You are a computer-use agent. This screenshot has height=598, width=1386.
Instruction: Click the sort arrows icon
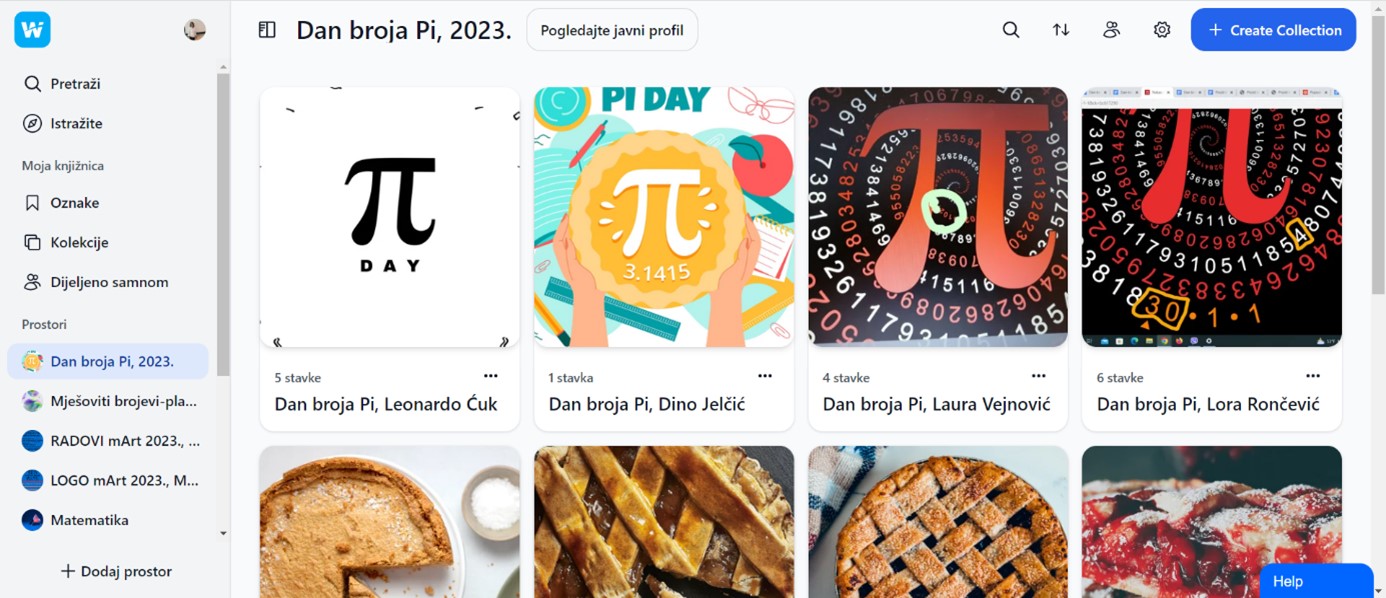pyautogui.click(x=1061, y=30)
